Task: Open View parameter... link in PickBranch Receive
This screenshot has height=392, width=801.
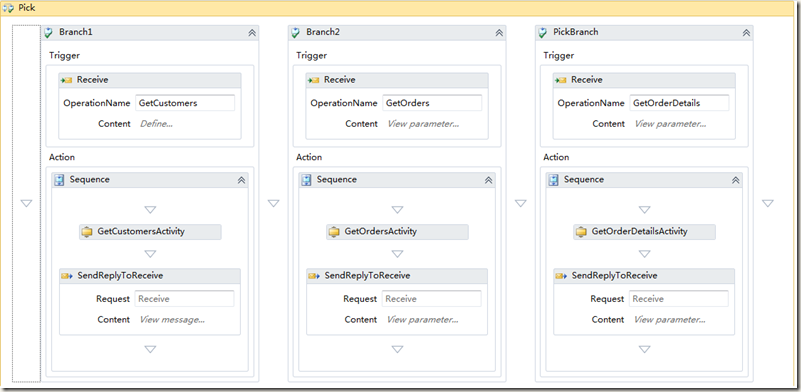Action: 670,124
